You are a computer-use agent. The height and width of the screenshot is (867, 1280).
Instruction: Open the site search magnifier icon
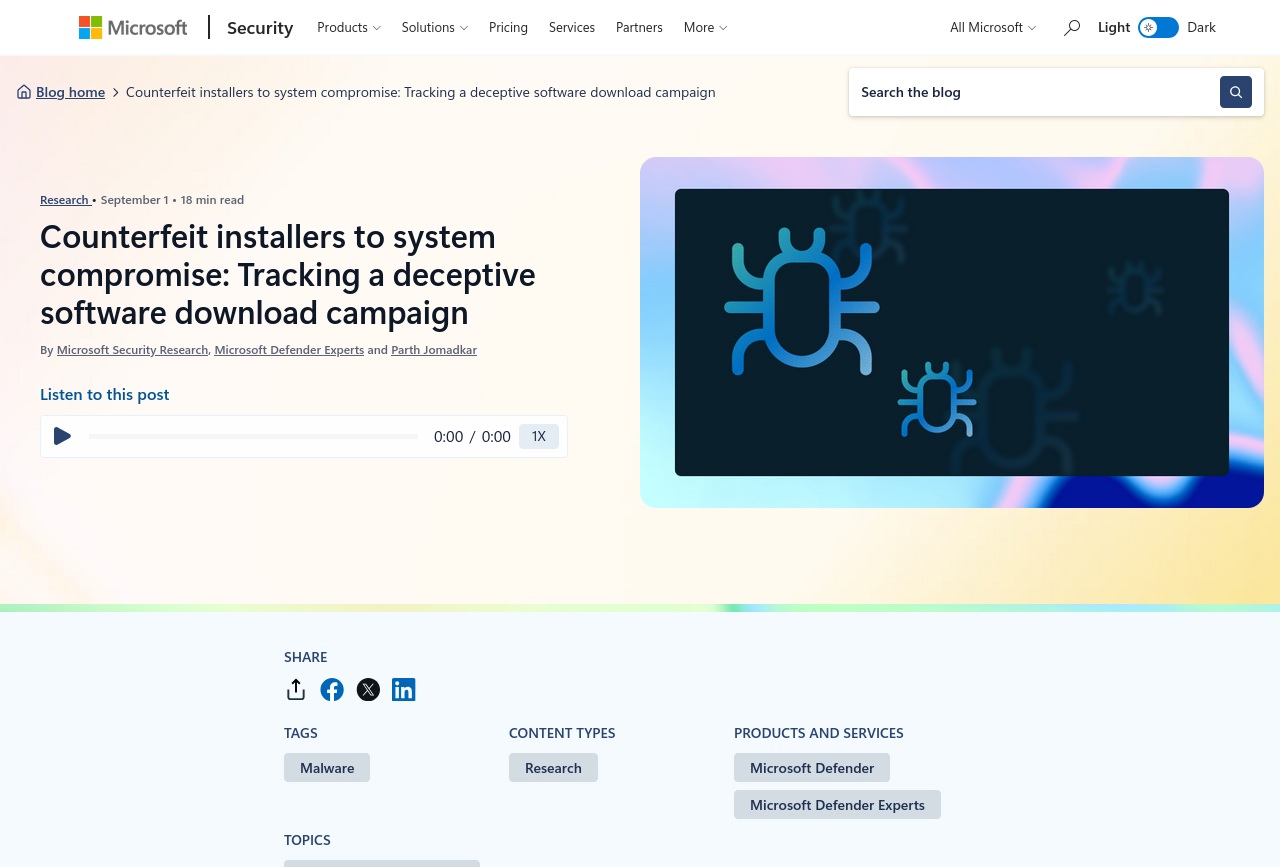click(1072, 27)
